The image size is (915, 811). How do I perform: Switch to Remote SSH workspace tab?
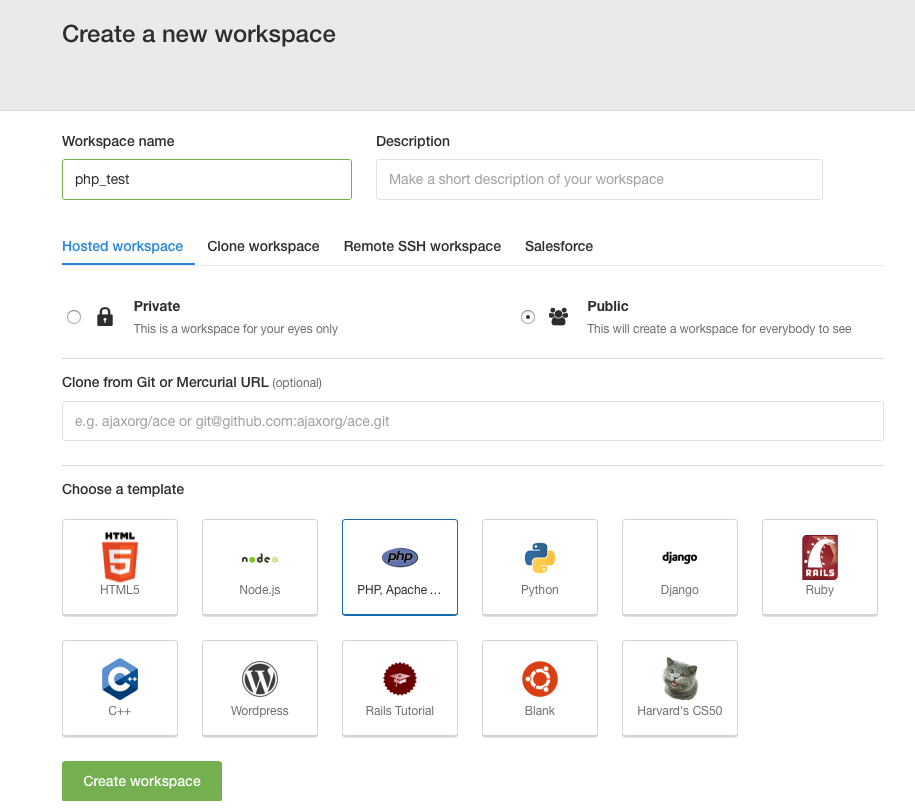click(x=422, y=246)
